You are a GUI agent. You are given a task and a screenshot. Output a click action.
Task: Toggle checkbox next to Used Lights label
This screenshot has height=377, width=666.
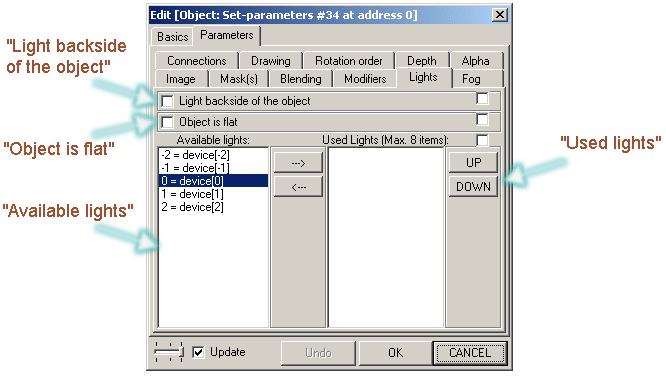pos(482,140)
